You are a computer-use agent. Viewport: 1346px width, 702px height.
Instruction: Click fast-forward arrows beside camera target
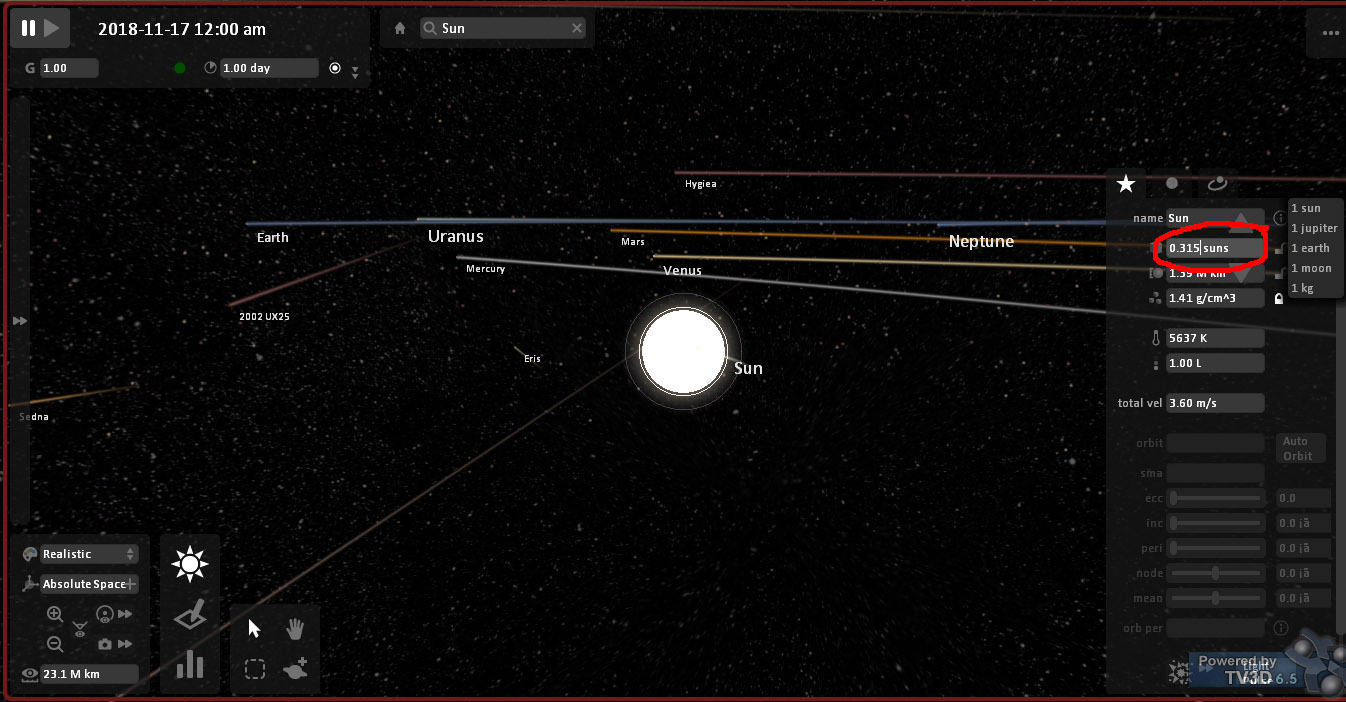click(x=125, y=614)
